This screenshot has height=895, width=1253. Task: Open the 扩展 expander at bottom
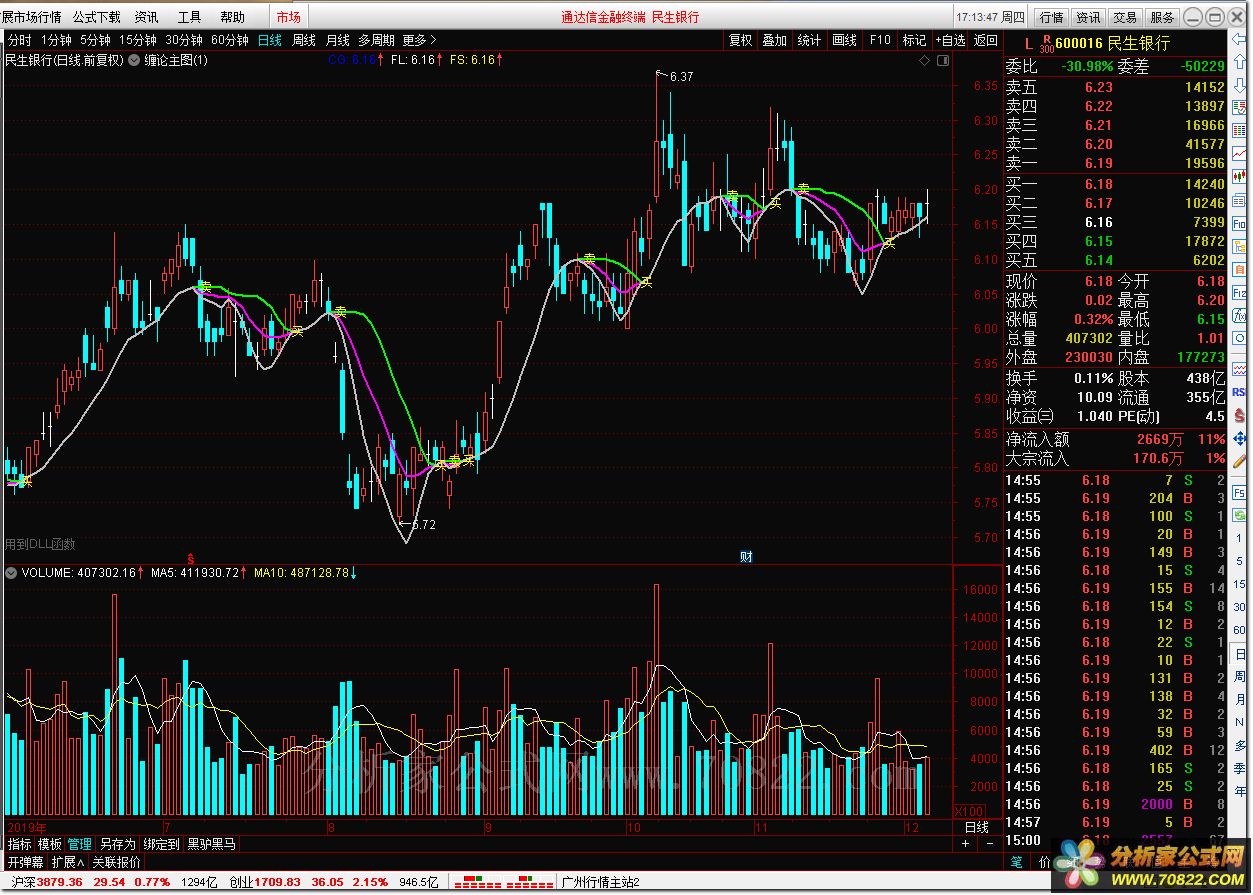[68, 861]
